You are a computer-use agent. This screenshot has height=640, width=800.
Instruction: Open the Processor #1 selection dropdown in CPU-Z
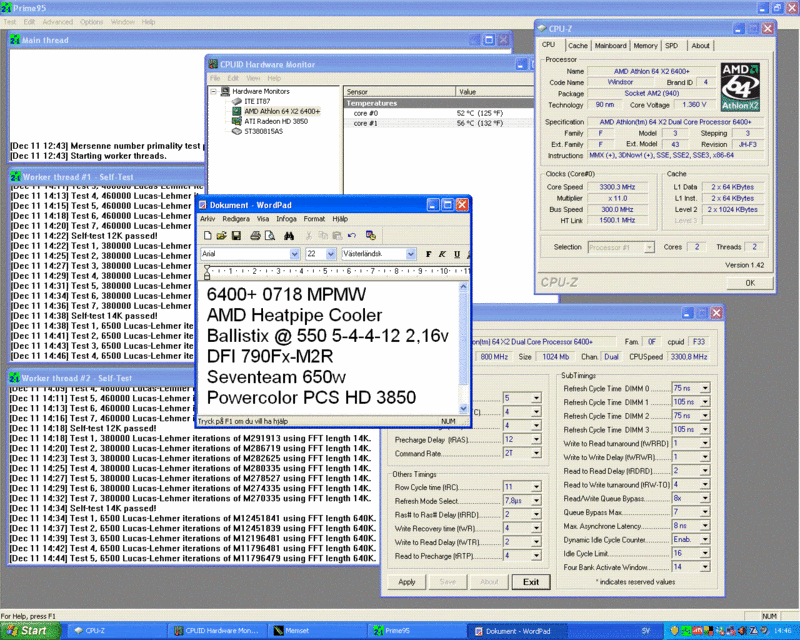[x=649, y=248]
